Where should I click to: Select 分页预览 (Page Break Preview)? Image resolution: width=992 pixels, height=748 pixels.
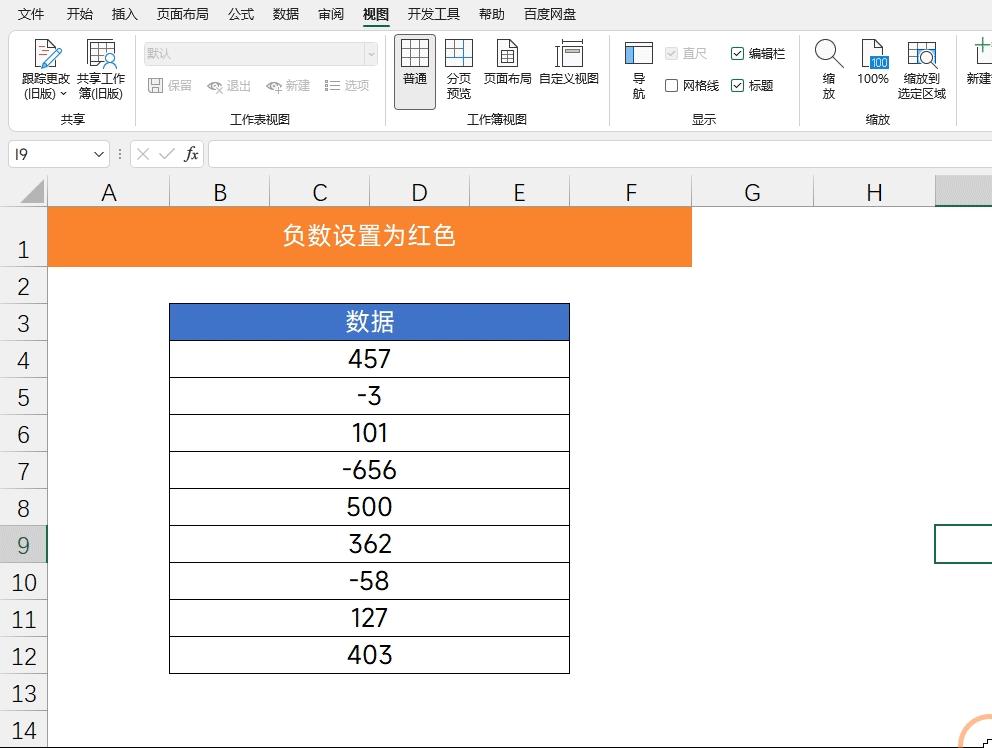pyautogui.click(x=459, y=68)
